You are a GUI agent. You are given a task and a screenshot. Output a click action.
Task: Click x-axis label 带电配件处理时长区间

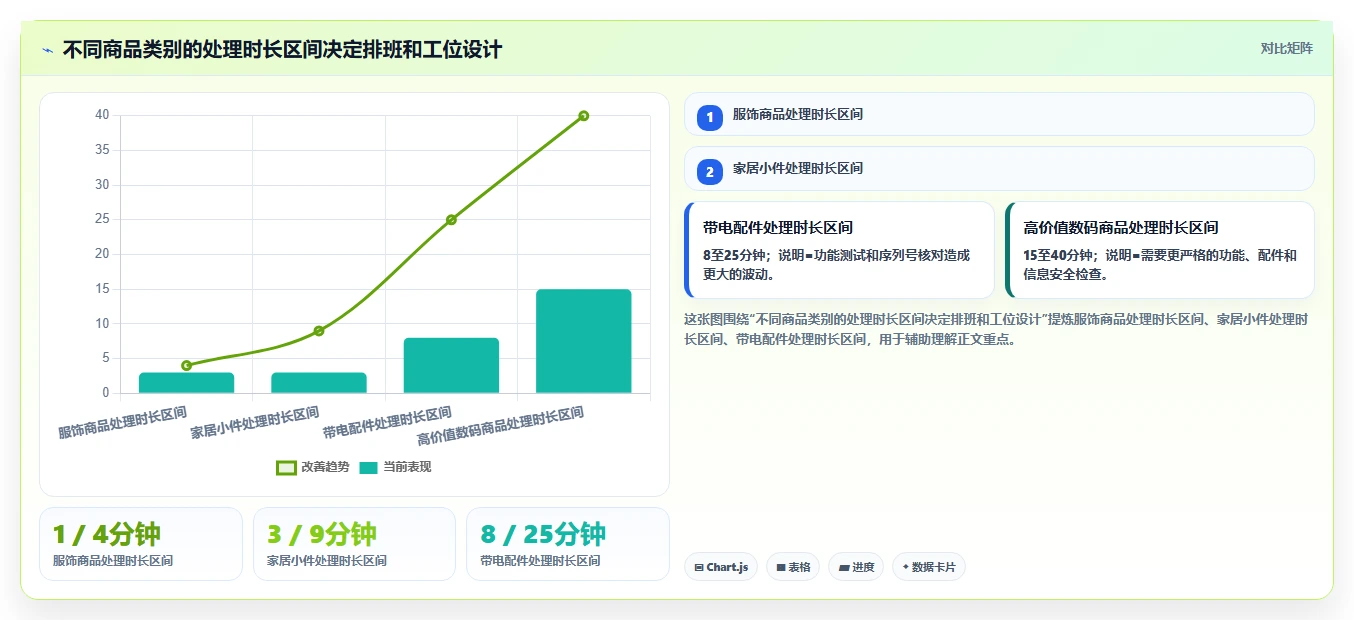point(387,422)
